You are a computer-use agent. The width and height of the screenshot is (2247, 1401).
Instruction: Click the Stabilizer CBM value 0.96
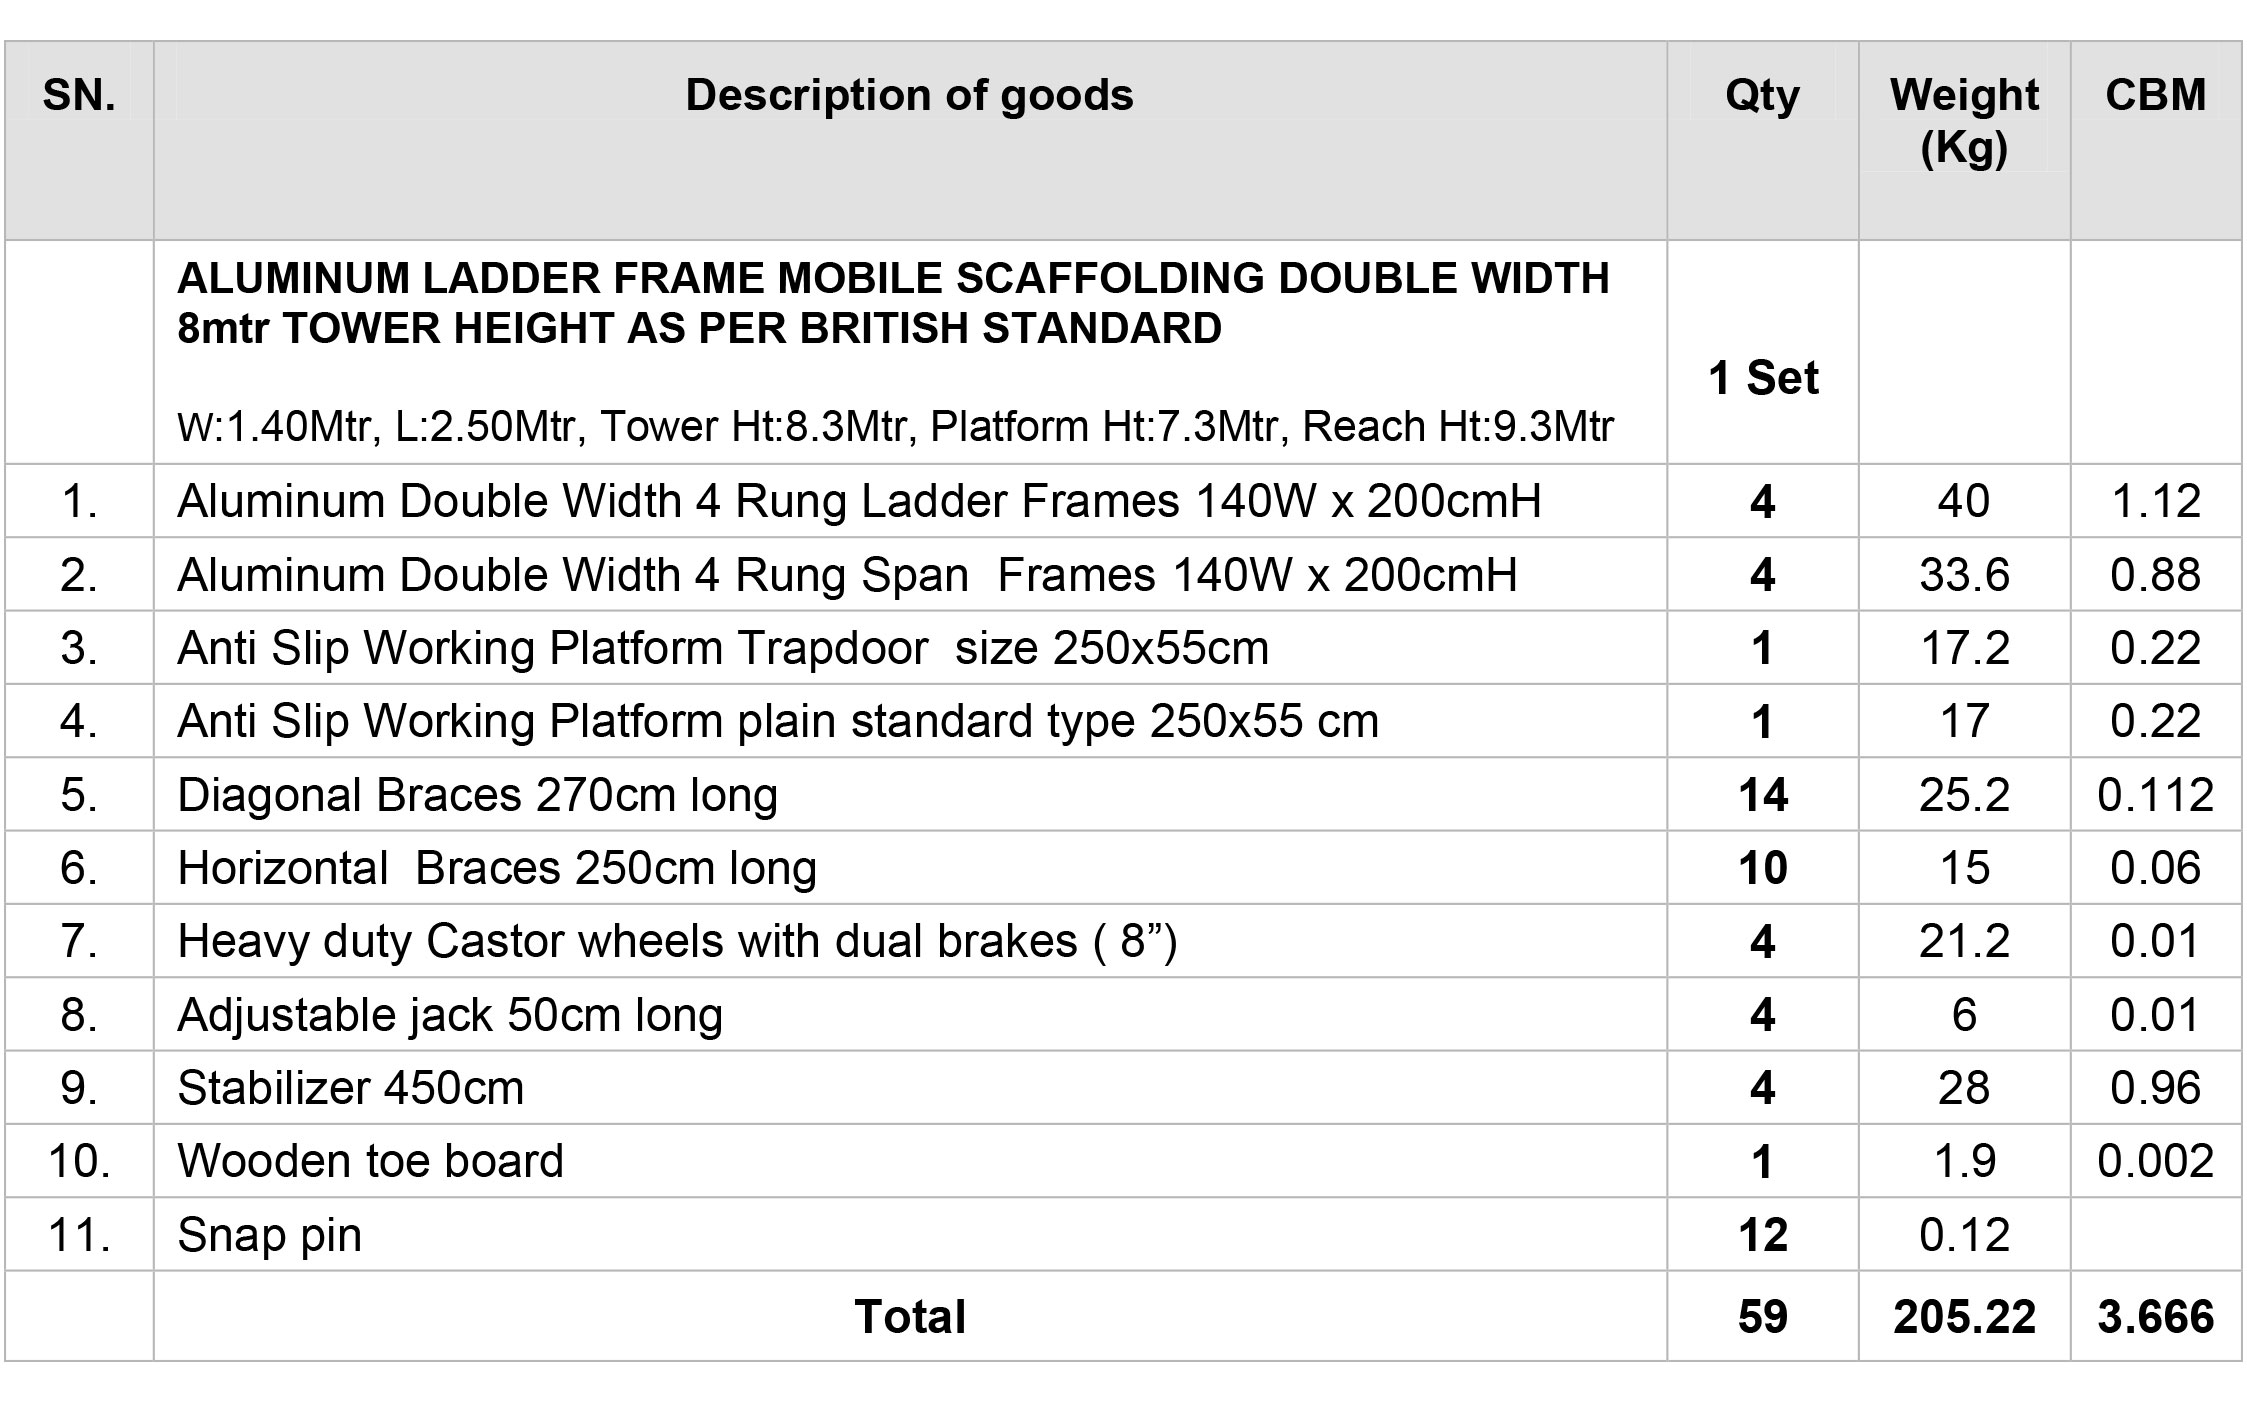(x=2155, y=1088)
